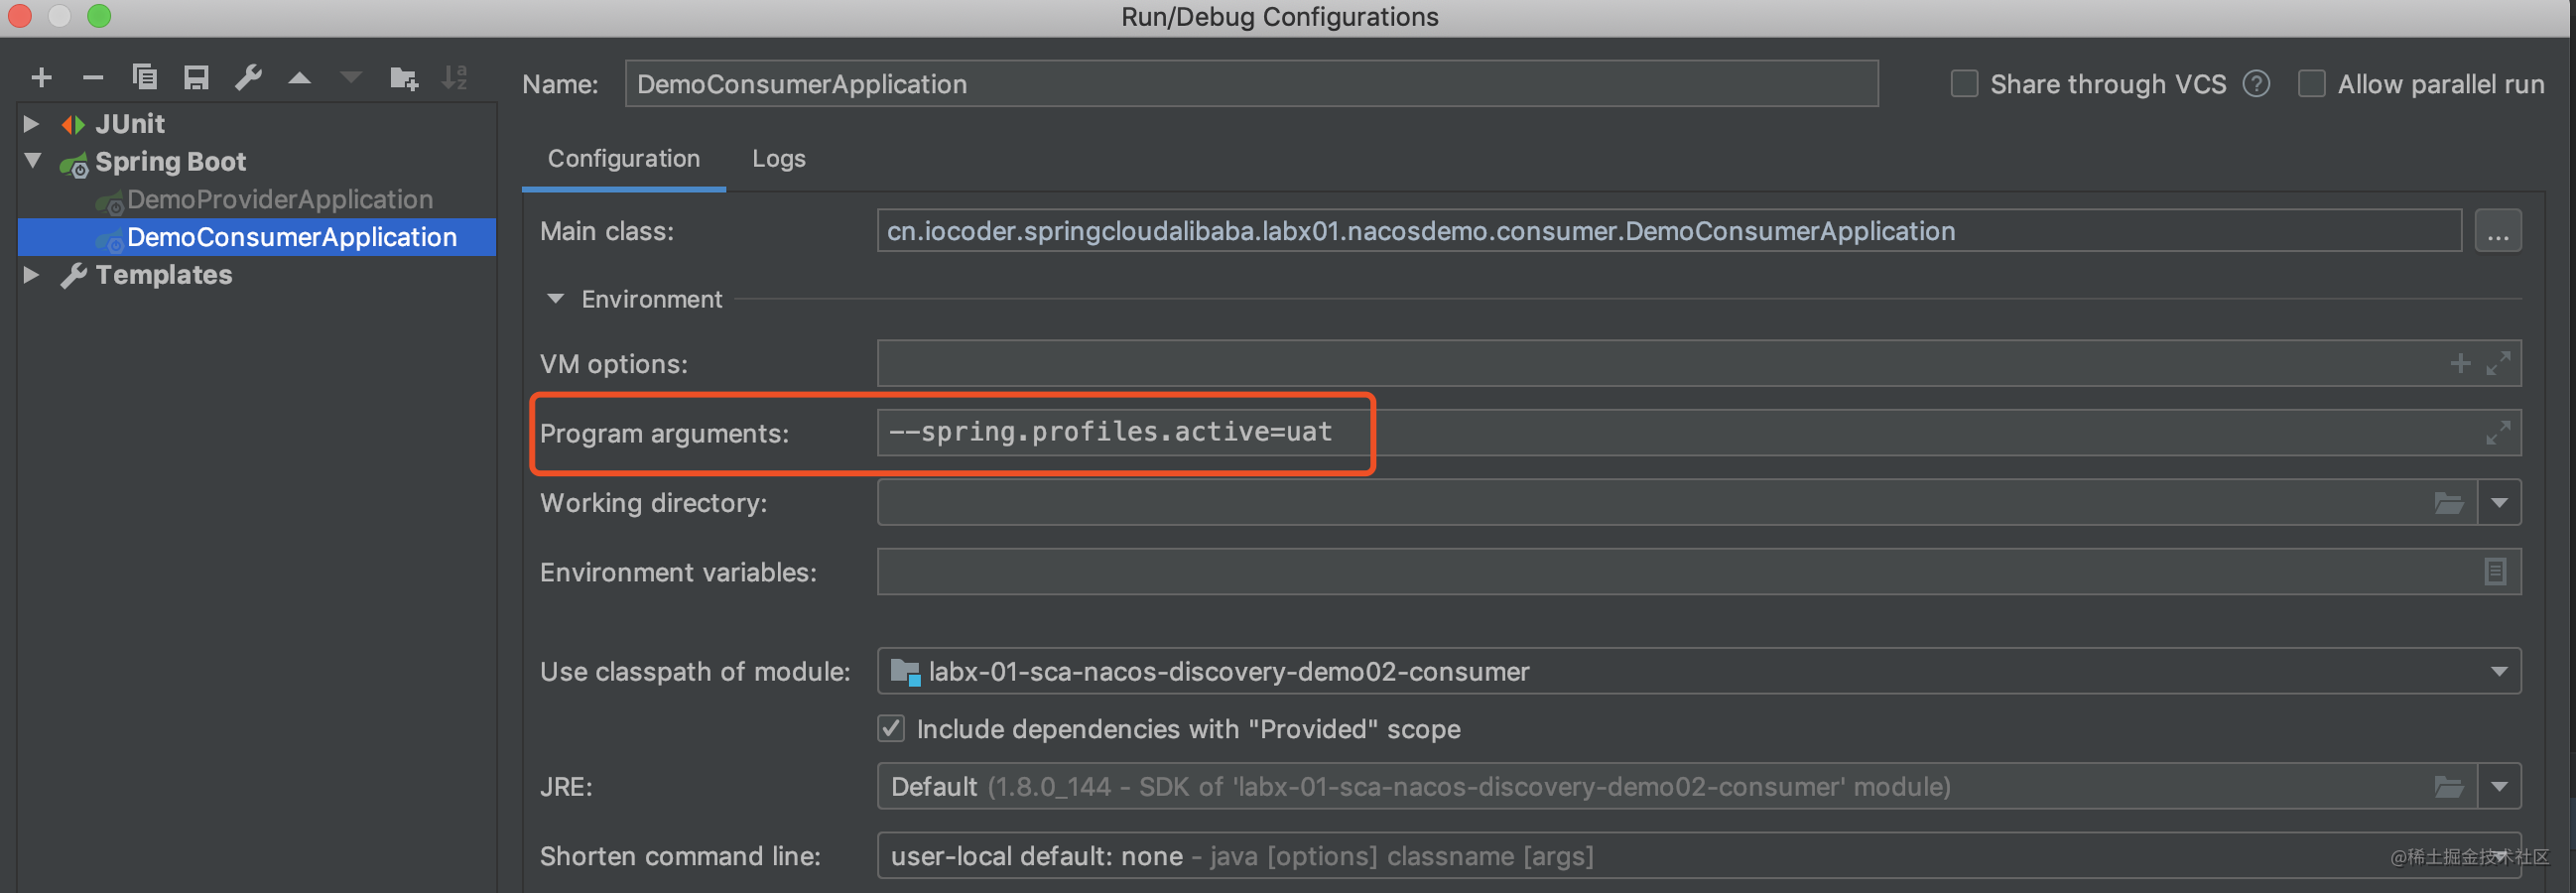Browse Main class with ellipsis button
This screenshot has width=2576, height=893.
pyautogui.click(x=2498, y=231)
